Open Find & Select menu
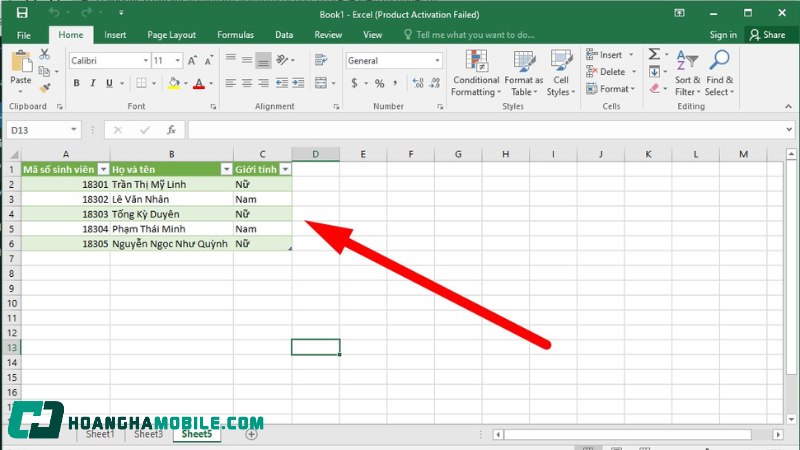 pos(719,73)
